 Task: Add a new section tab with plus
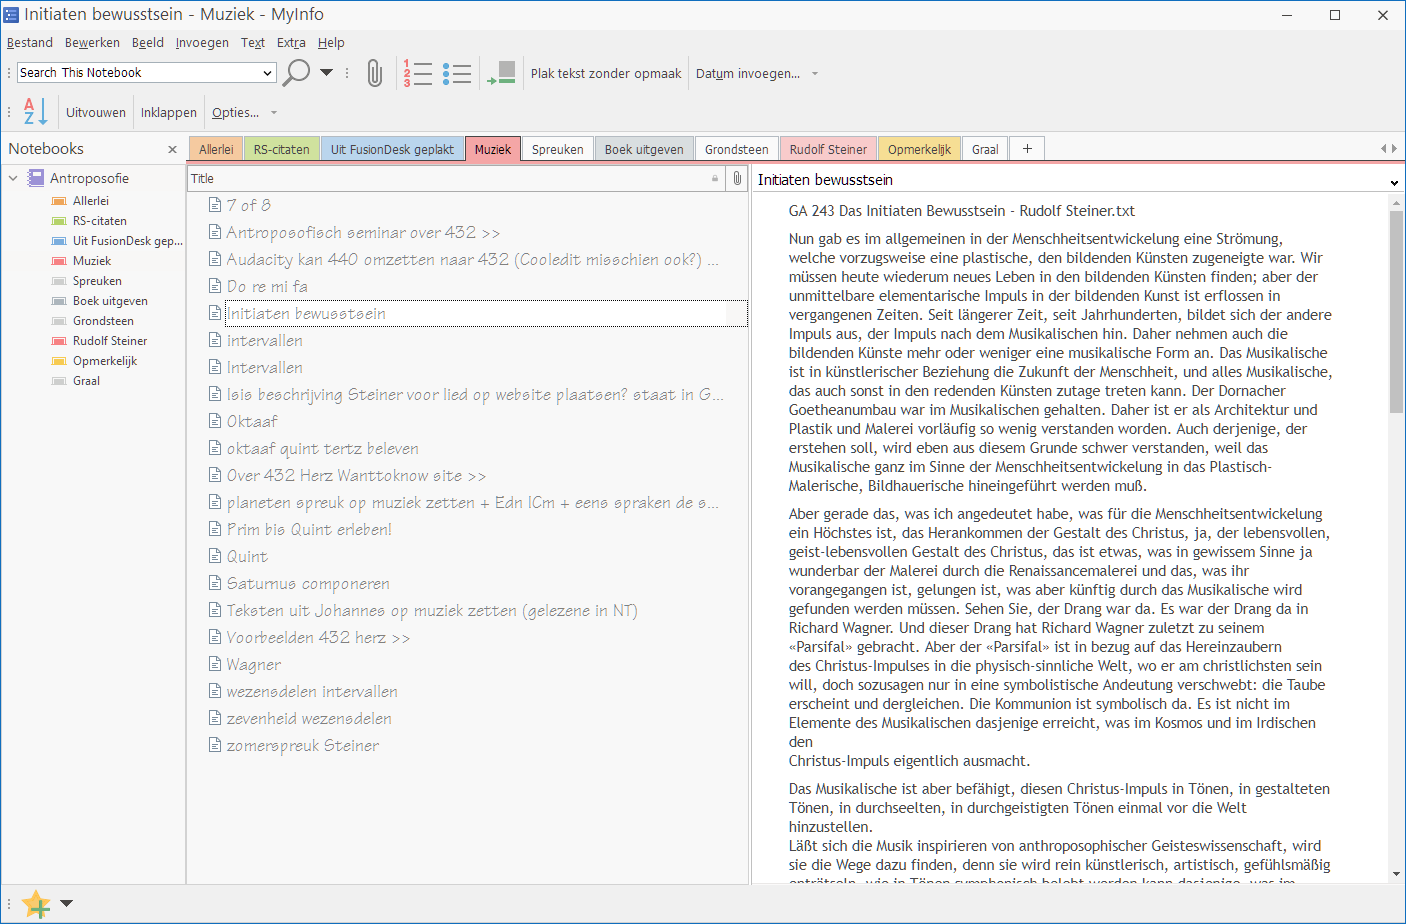point(1027,149)
